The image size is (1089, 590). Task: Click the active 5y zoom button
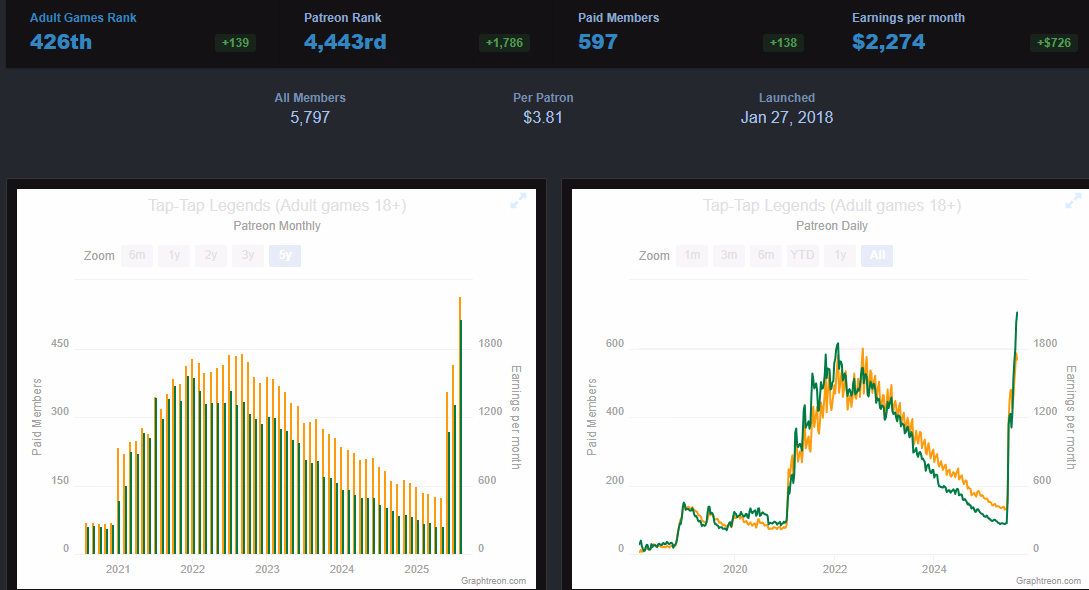pyautogui.click(x=285, y=256)
